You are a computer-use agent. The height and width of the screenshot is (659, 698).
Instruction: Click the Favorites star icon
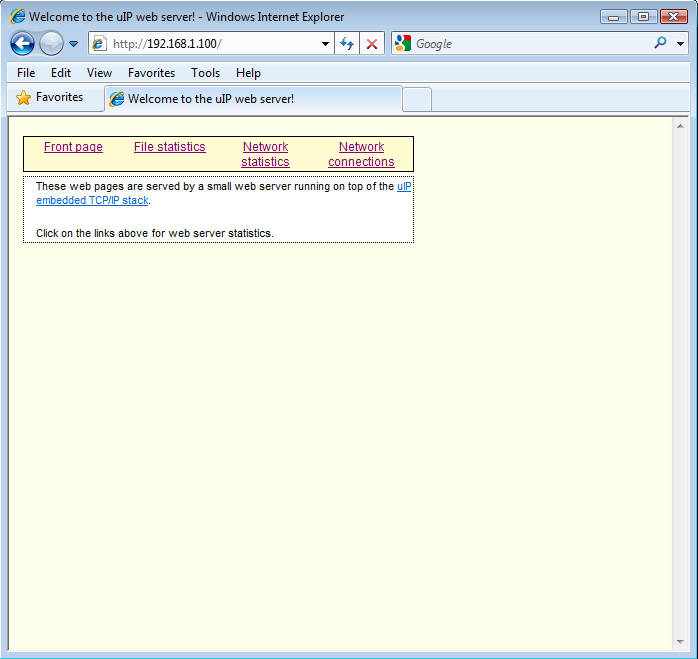click(x=24, y=98)
